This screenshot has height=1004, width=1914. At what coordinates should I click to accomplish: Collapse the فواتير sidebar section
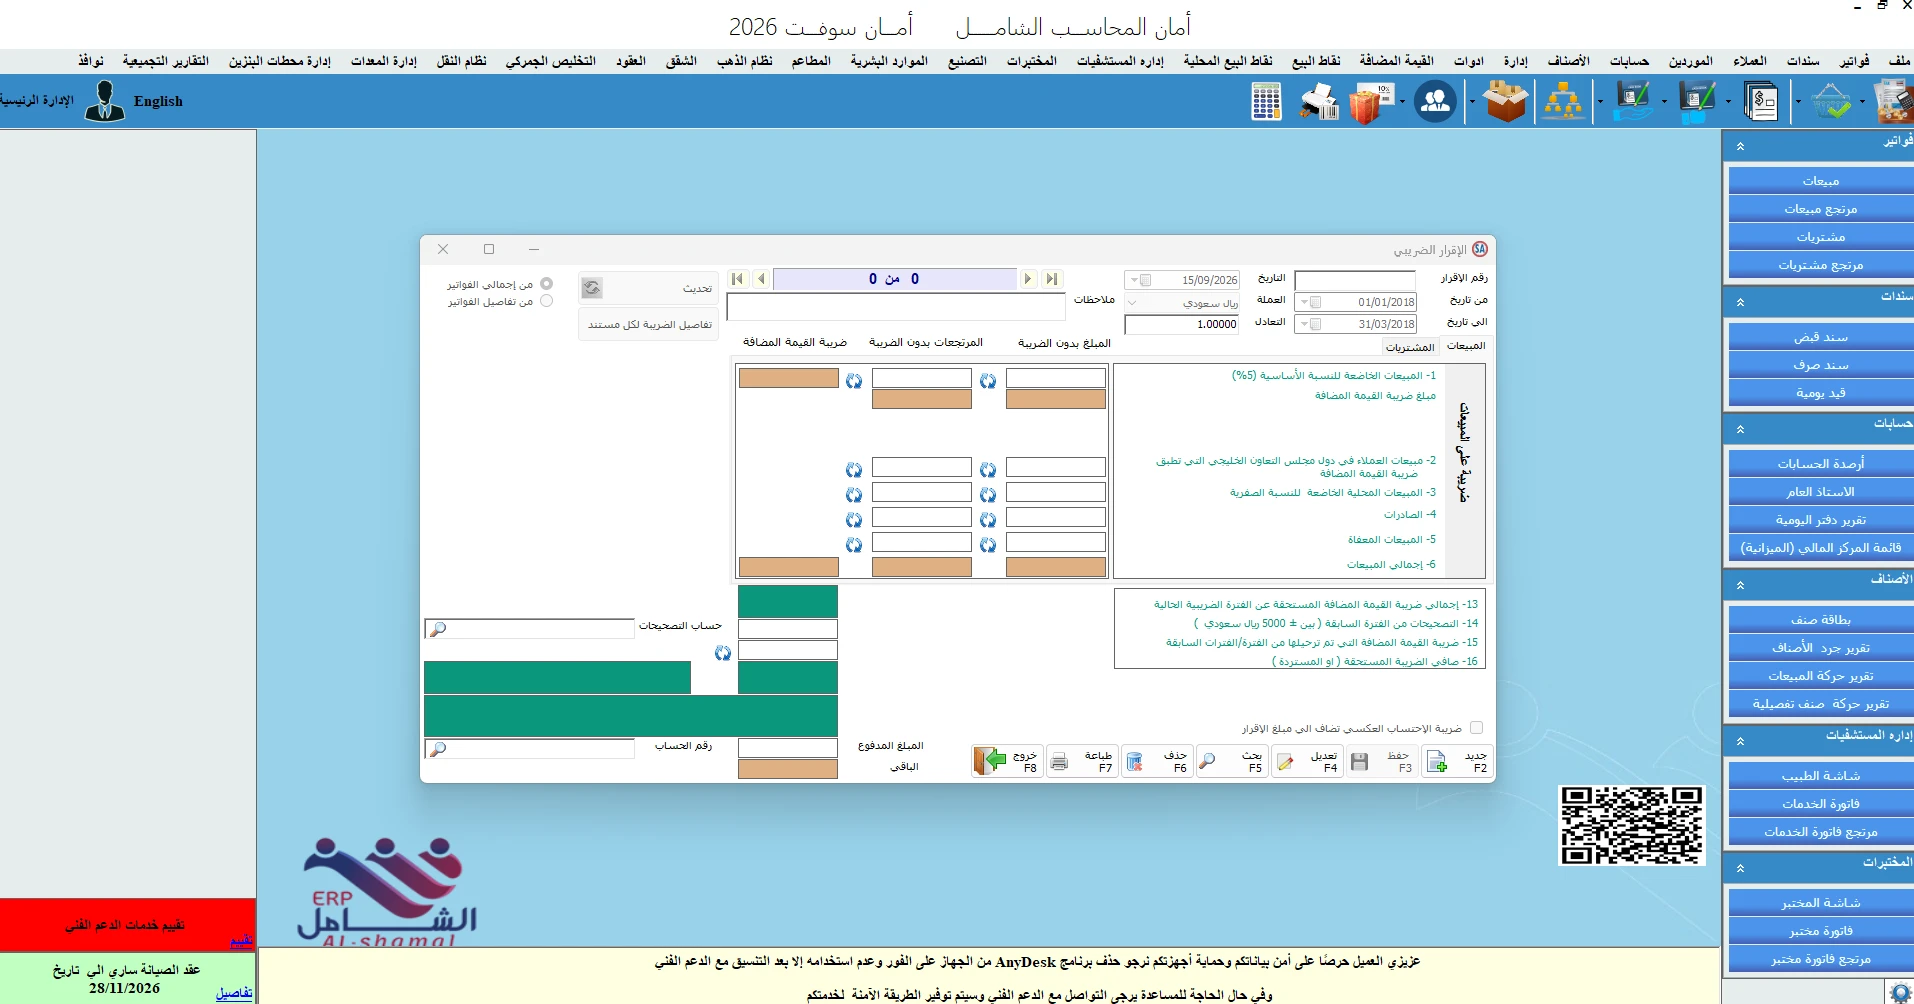click(x=1740, y=146)
